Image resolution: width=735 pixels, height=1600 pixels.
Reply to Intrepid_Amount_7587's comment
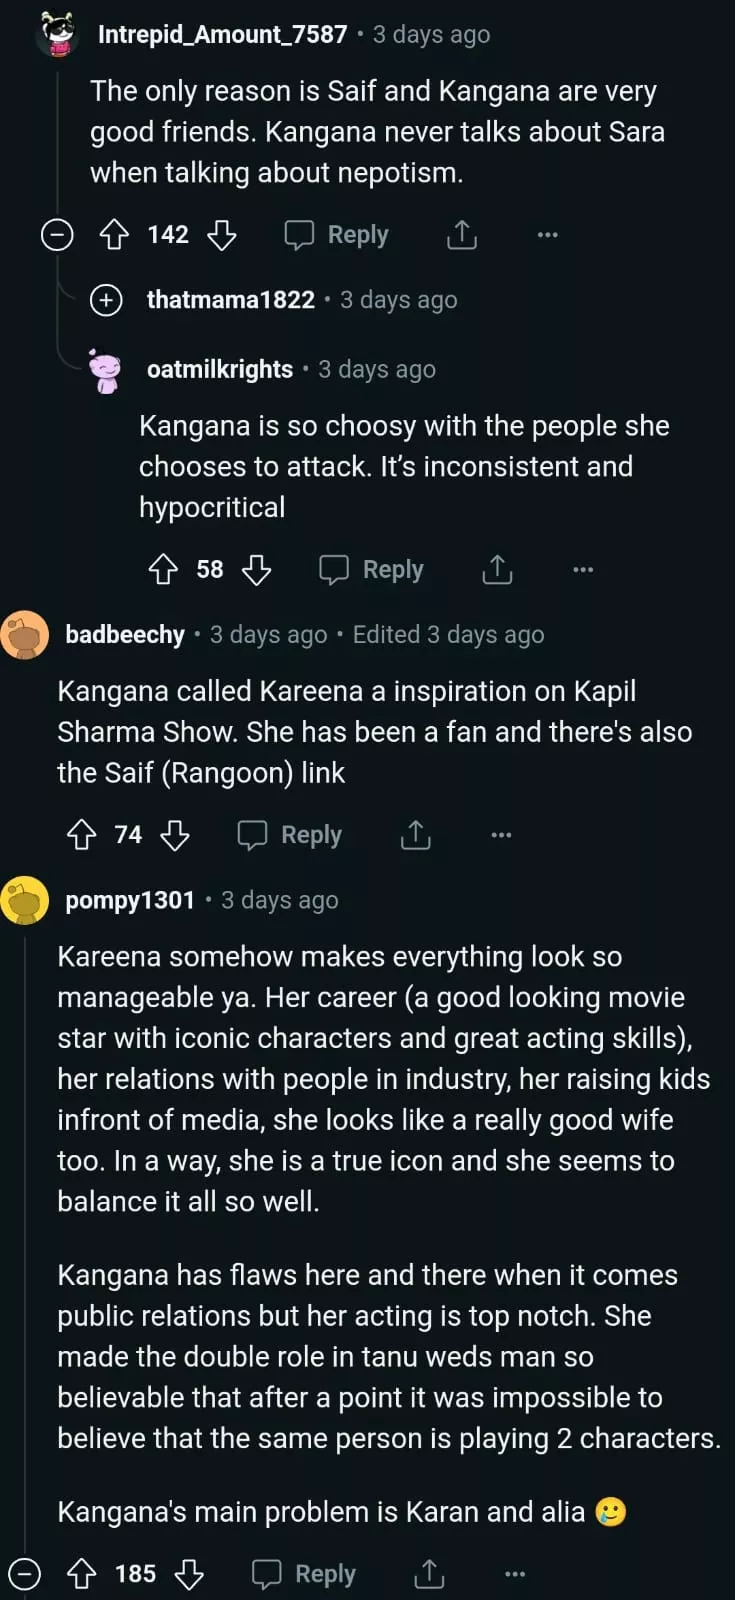pos(337,235)
